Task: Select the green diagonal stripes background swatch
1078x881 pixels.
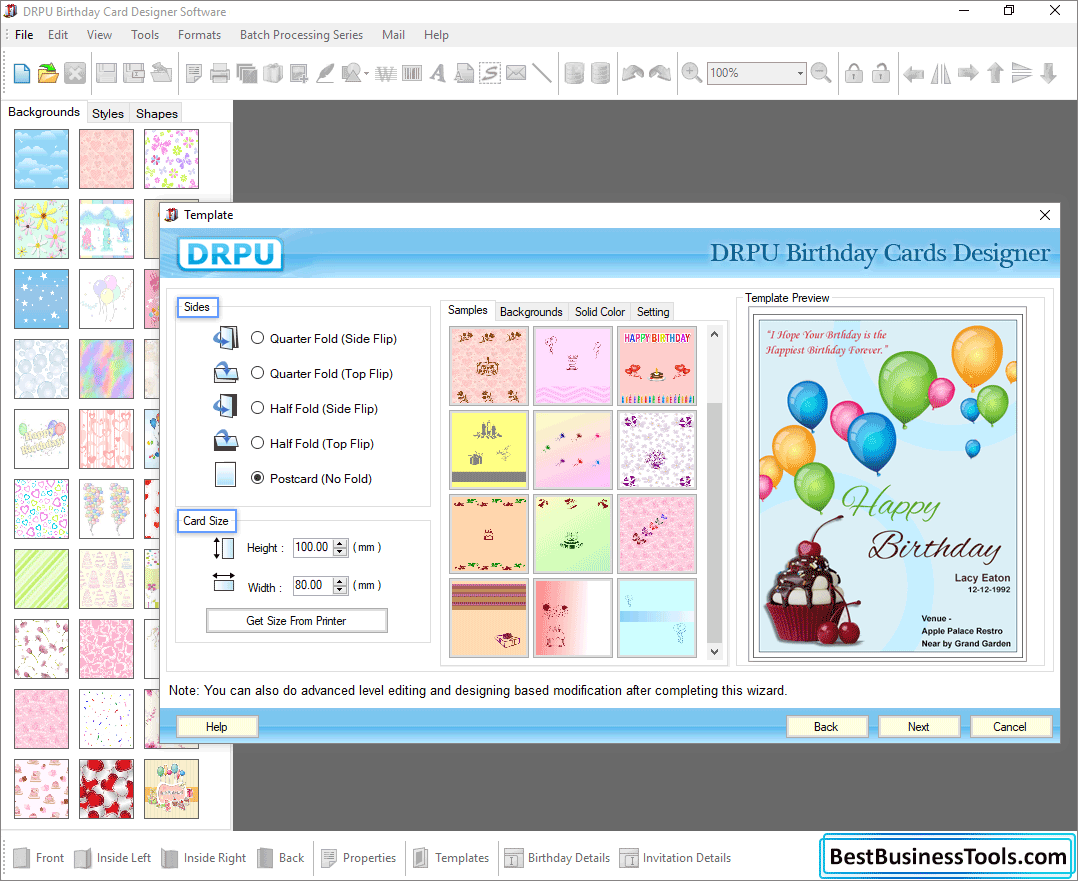Action: (41, 578)
